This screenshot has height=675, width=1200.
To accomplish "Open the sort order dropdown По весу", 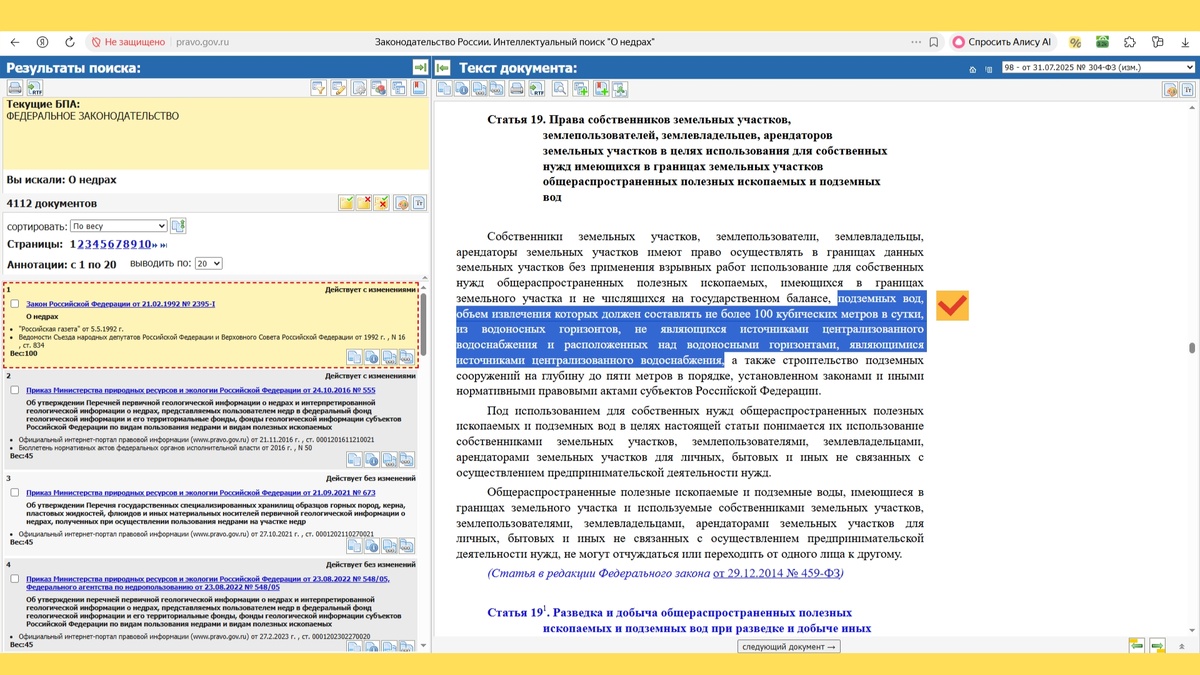I will [x=119, y=226].
